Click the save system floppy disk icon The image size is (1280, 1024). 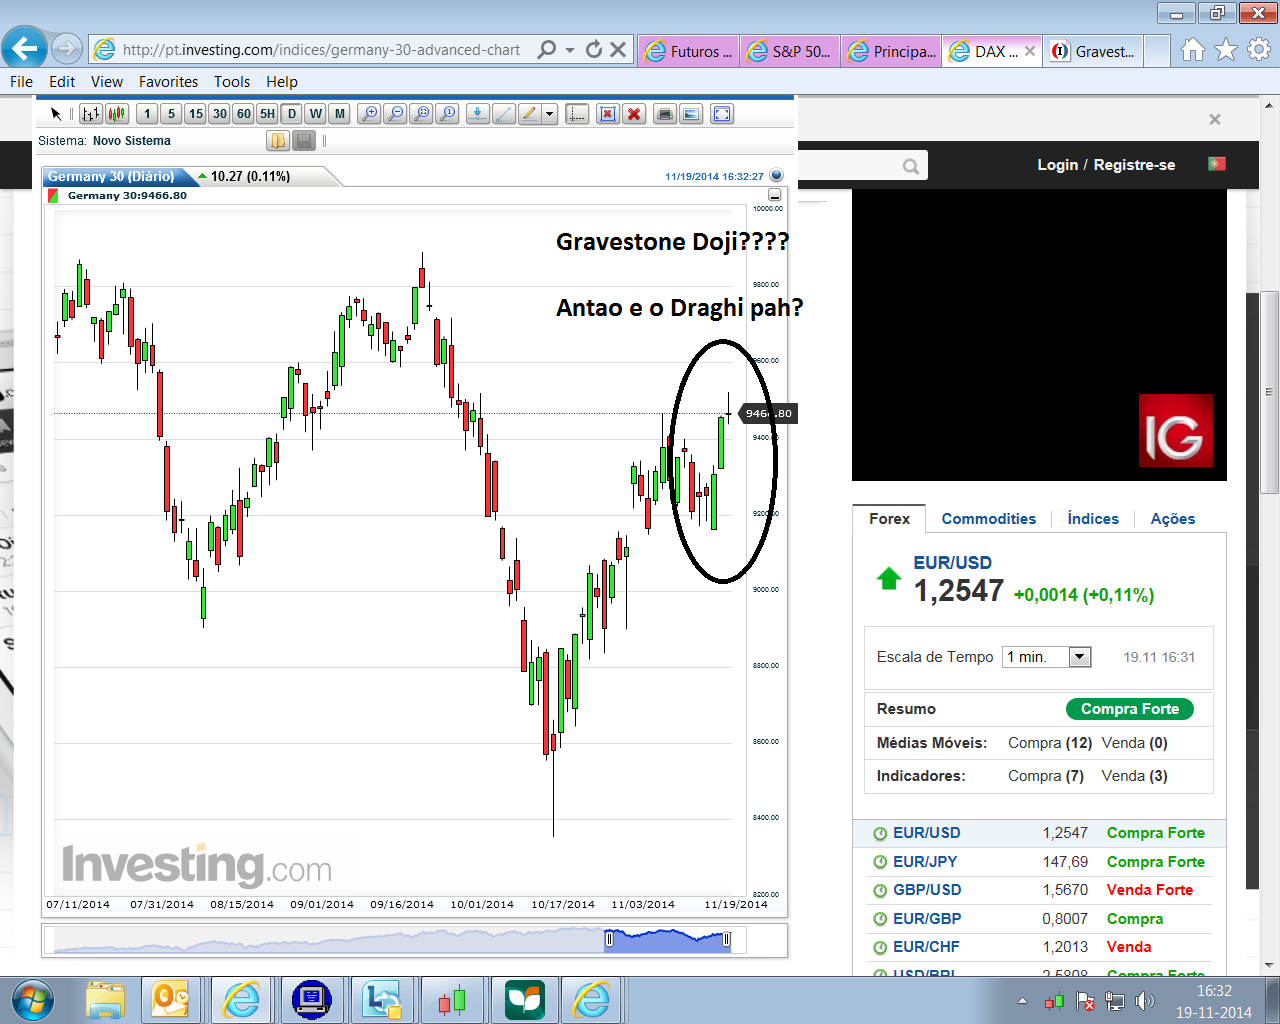[304, 141]
